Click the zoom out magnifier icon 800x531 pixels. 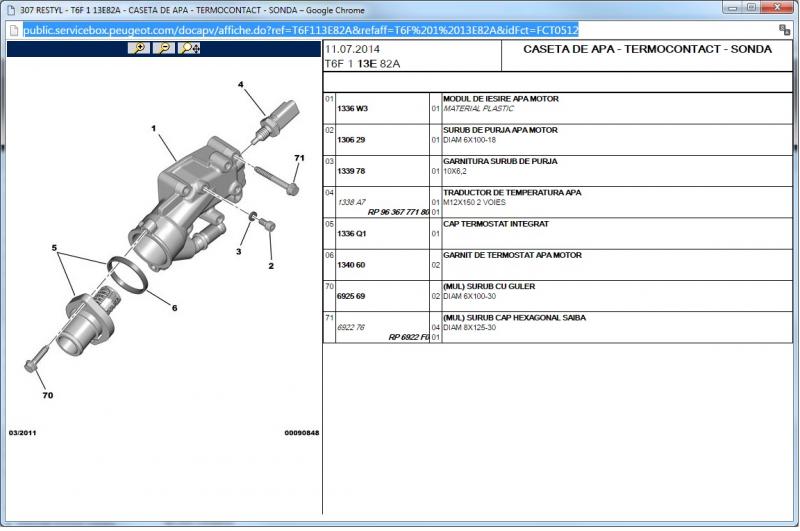pyautogui.click(x=164, y=48)
